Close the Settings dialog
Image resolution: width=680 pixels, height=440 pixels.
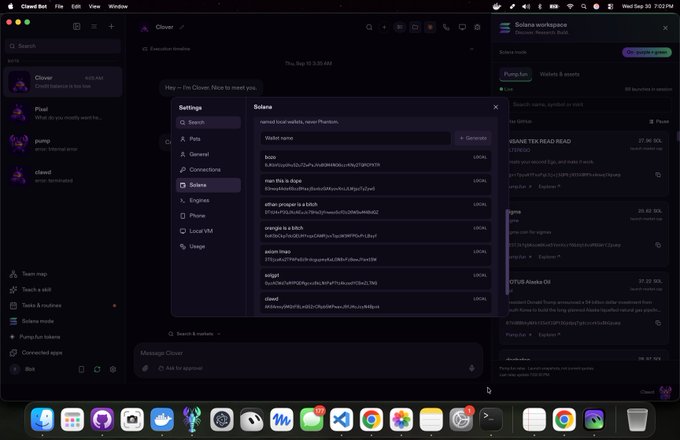click(496, 107)
